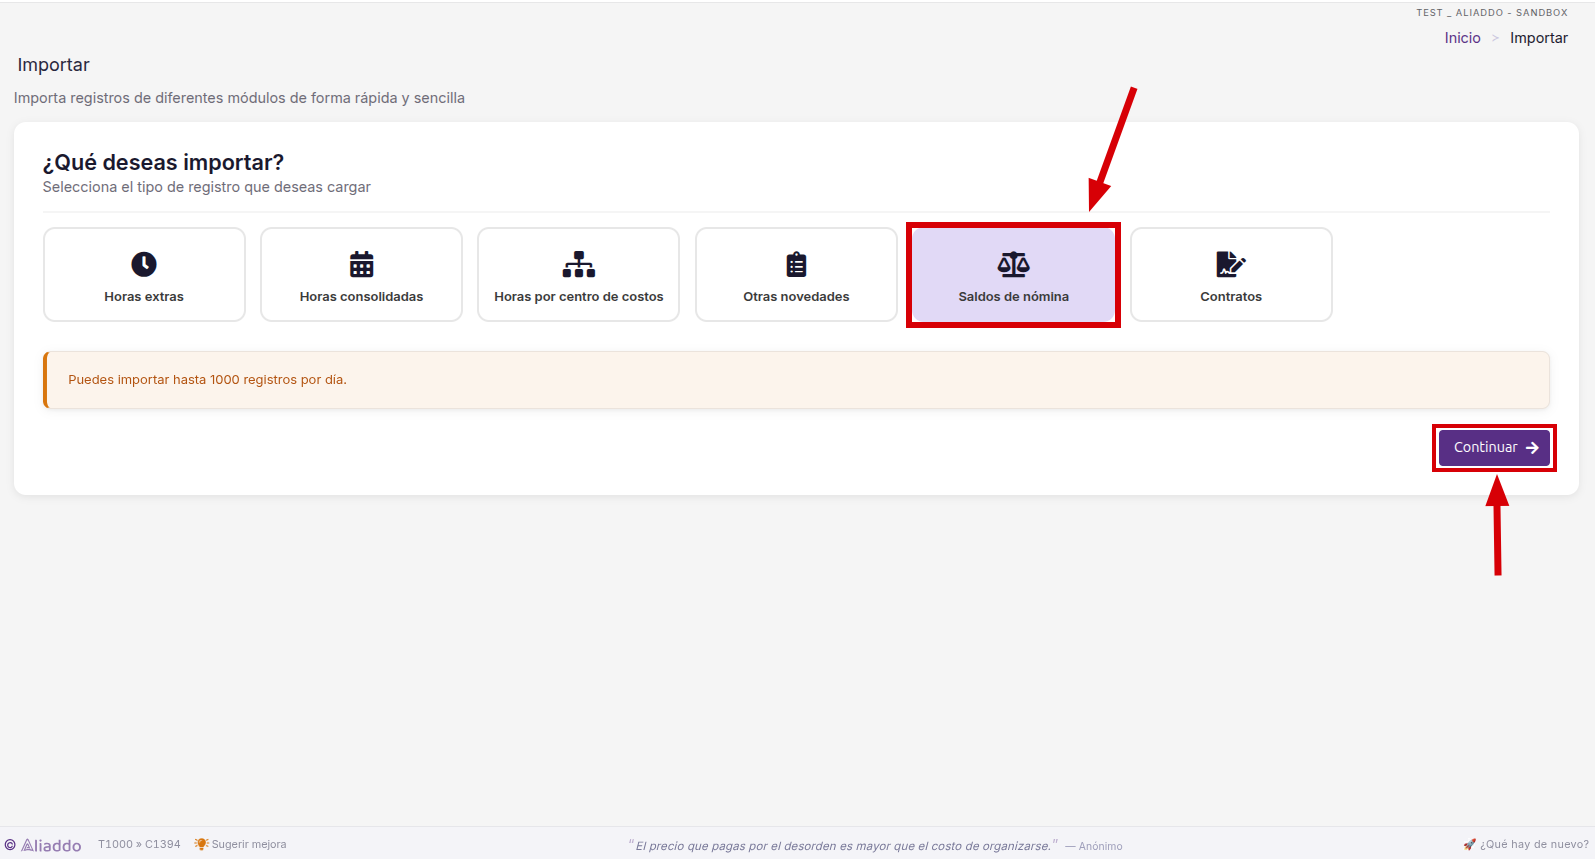Select the Horas extras clock icon
The height and width of the screenshot is (859, 1595).
(144, 264)
